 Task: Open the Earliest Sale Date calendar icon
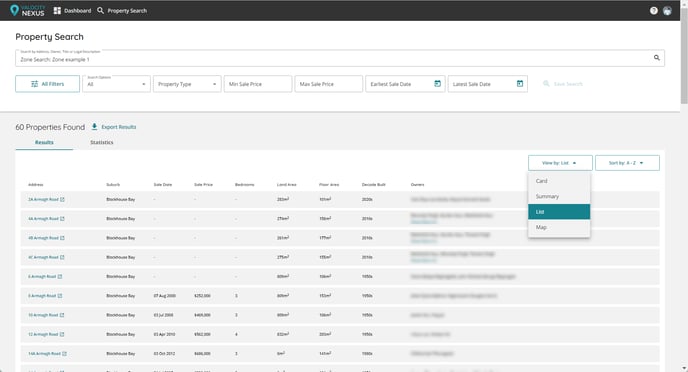point(437,83)
